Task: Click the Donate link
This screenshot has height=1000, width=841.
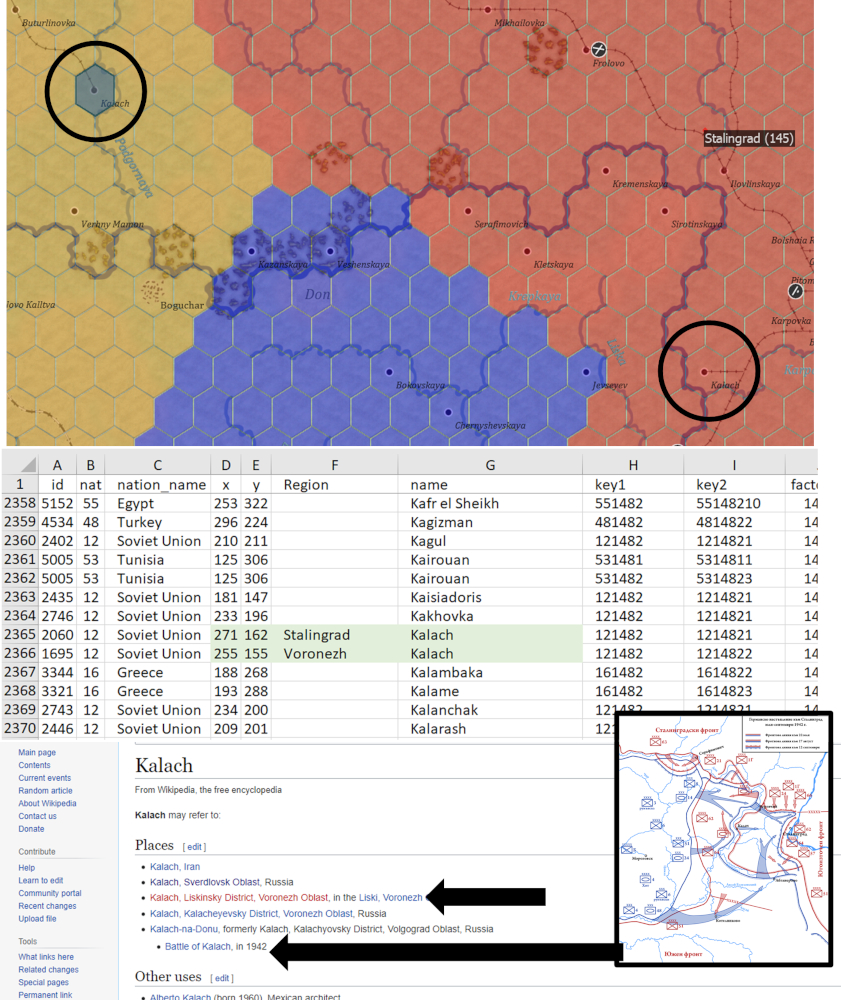Action: (x=31, y=829)
